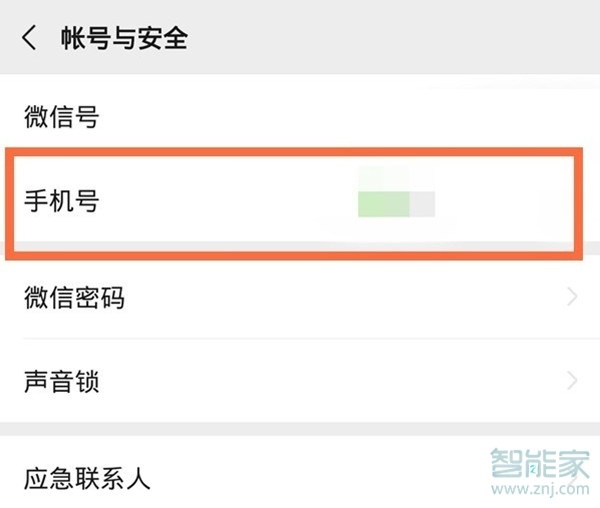Viewport: 600px width, 508px height.
Task: Click the divider line between 微信密码 and 声音锁
Action: tap(300, 339)
